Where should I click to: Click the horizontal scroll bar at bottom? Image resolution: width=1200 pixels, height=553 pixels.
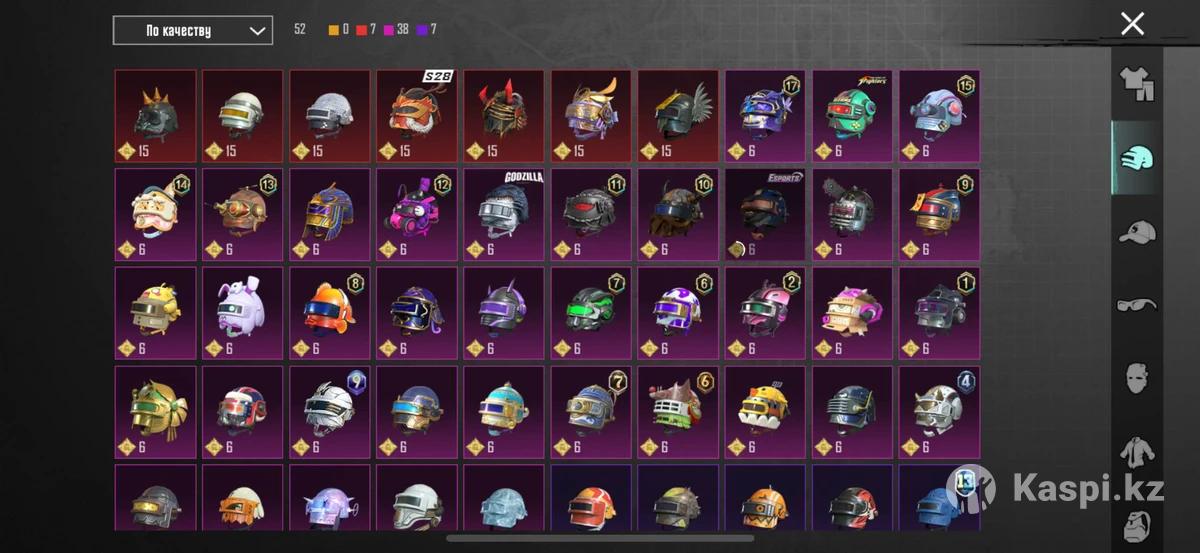[600, 538]
